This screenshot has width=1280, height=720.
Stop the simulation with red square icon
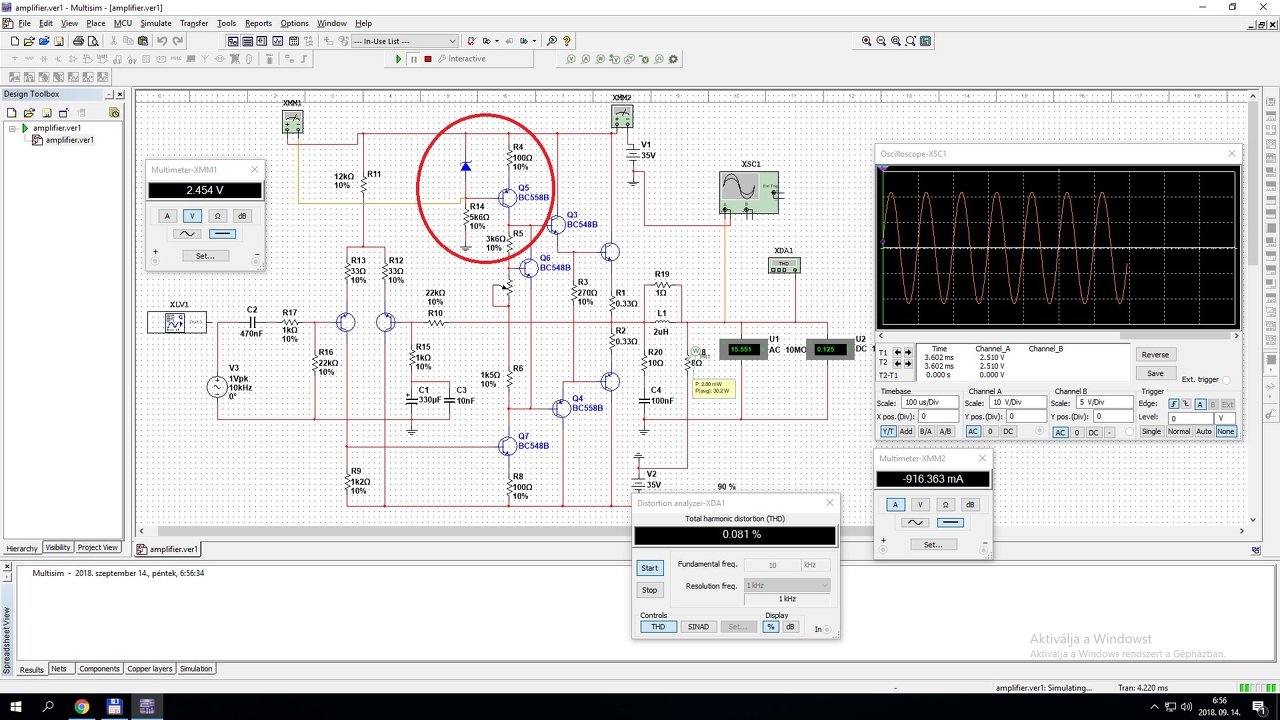(428, 59)
